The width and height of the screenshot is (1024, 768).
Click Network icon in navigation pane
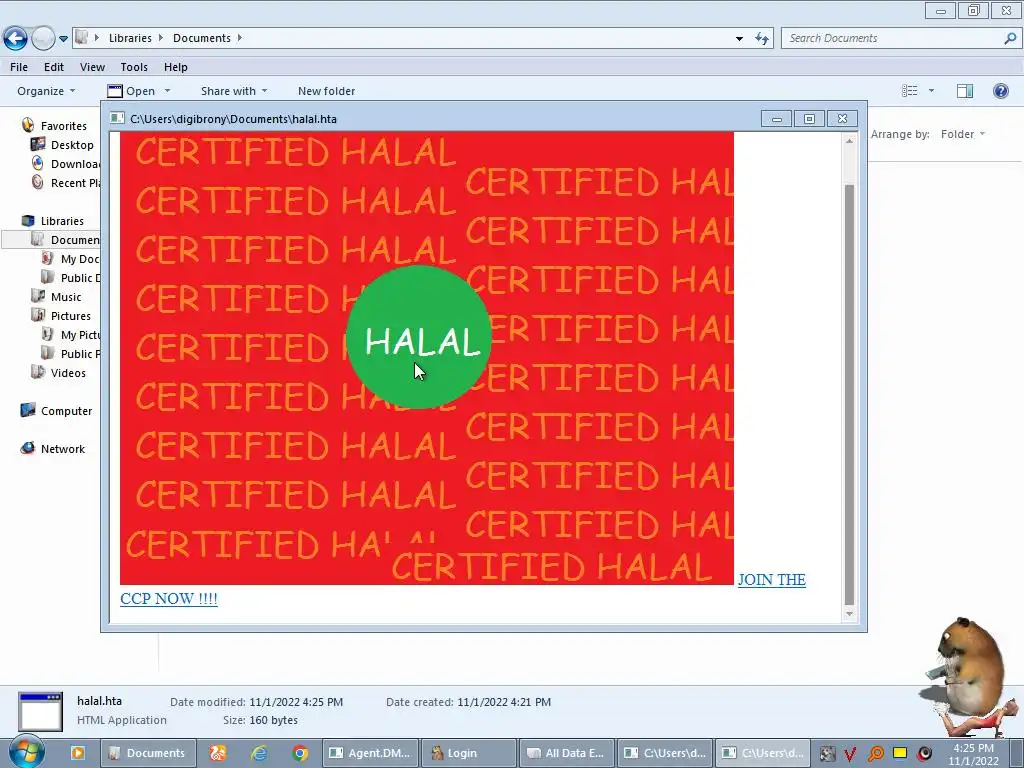coord(27,448)
